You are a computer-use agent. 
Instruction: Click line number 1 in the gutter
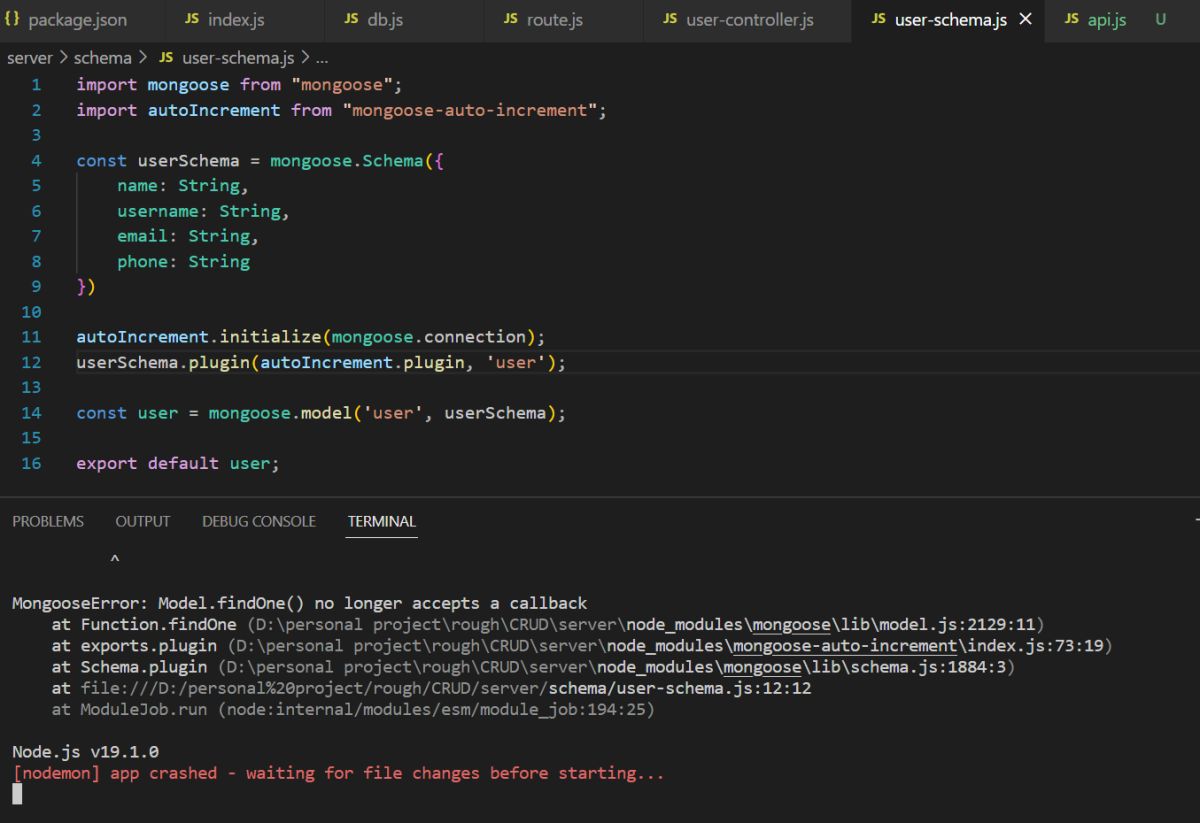pos(36,85)
